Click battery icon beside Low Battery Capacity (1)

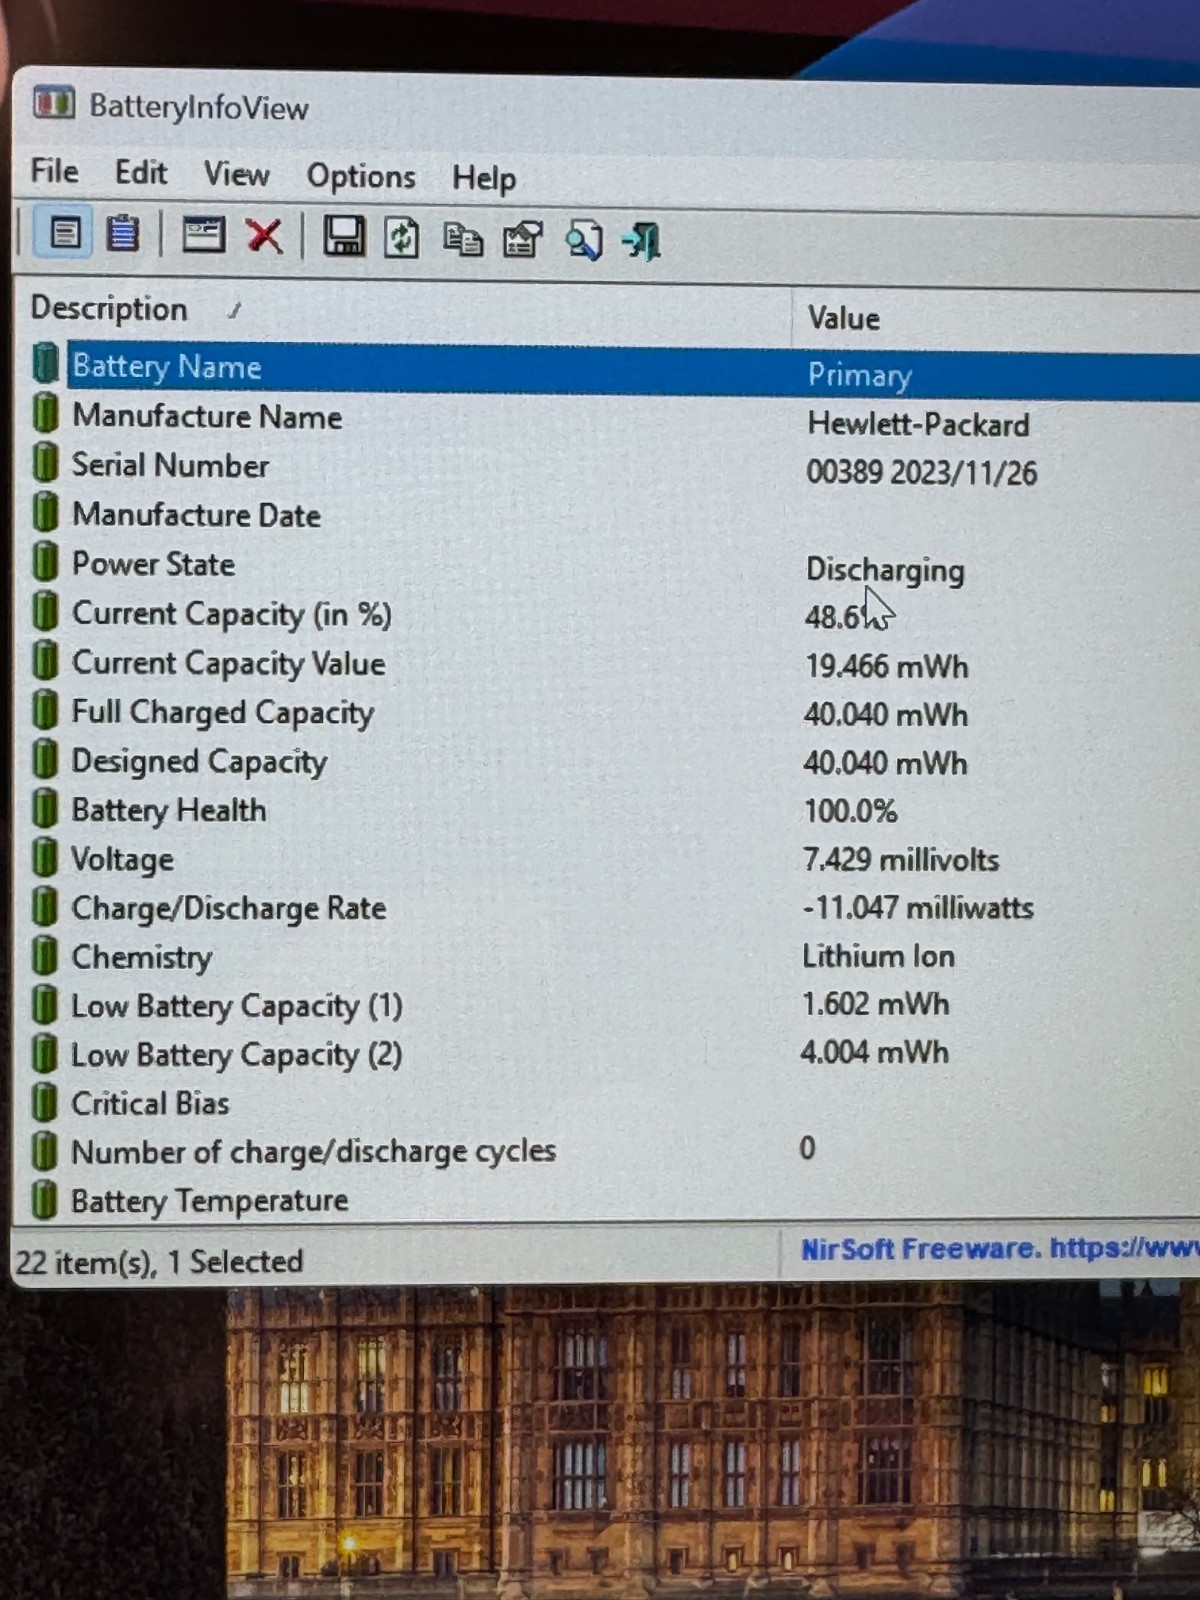point(45,1004)
